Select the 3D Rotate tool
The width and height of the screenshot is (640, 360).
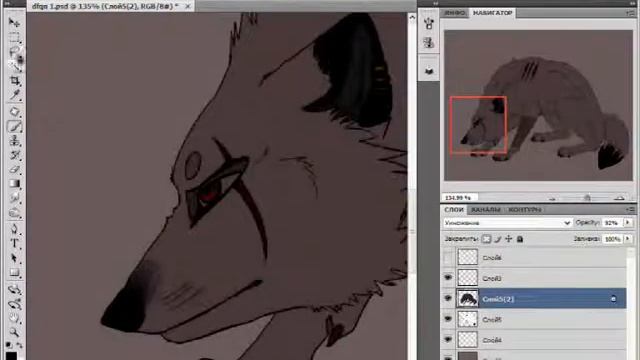(14, 289)
